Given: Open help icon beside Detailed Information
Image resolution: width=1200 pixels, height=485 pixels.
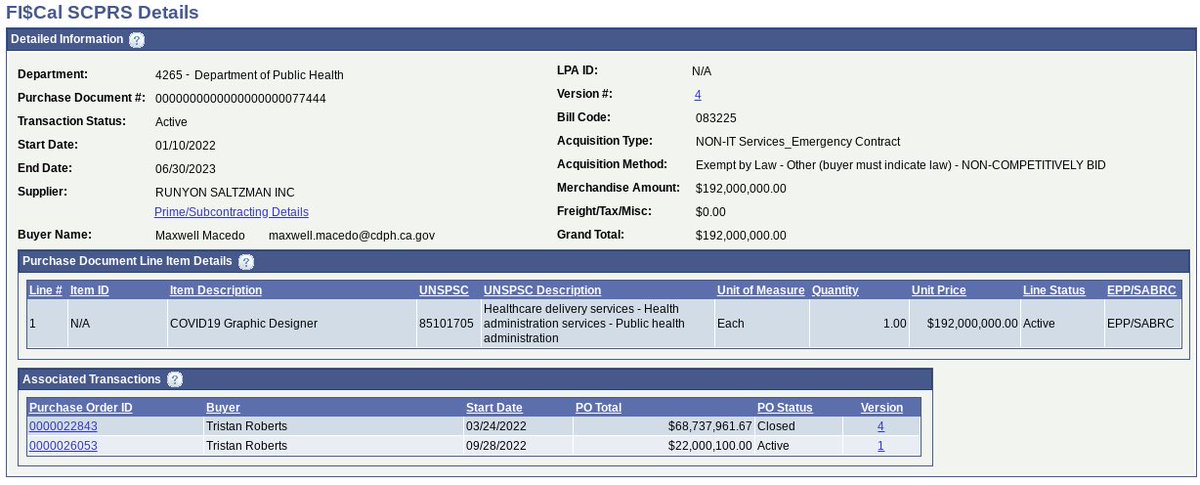Looking at the screenshot, I should point(137,40).
